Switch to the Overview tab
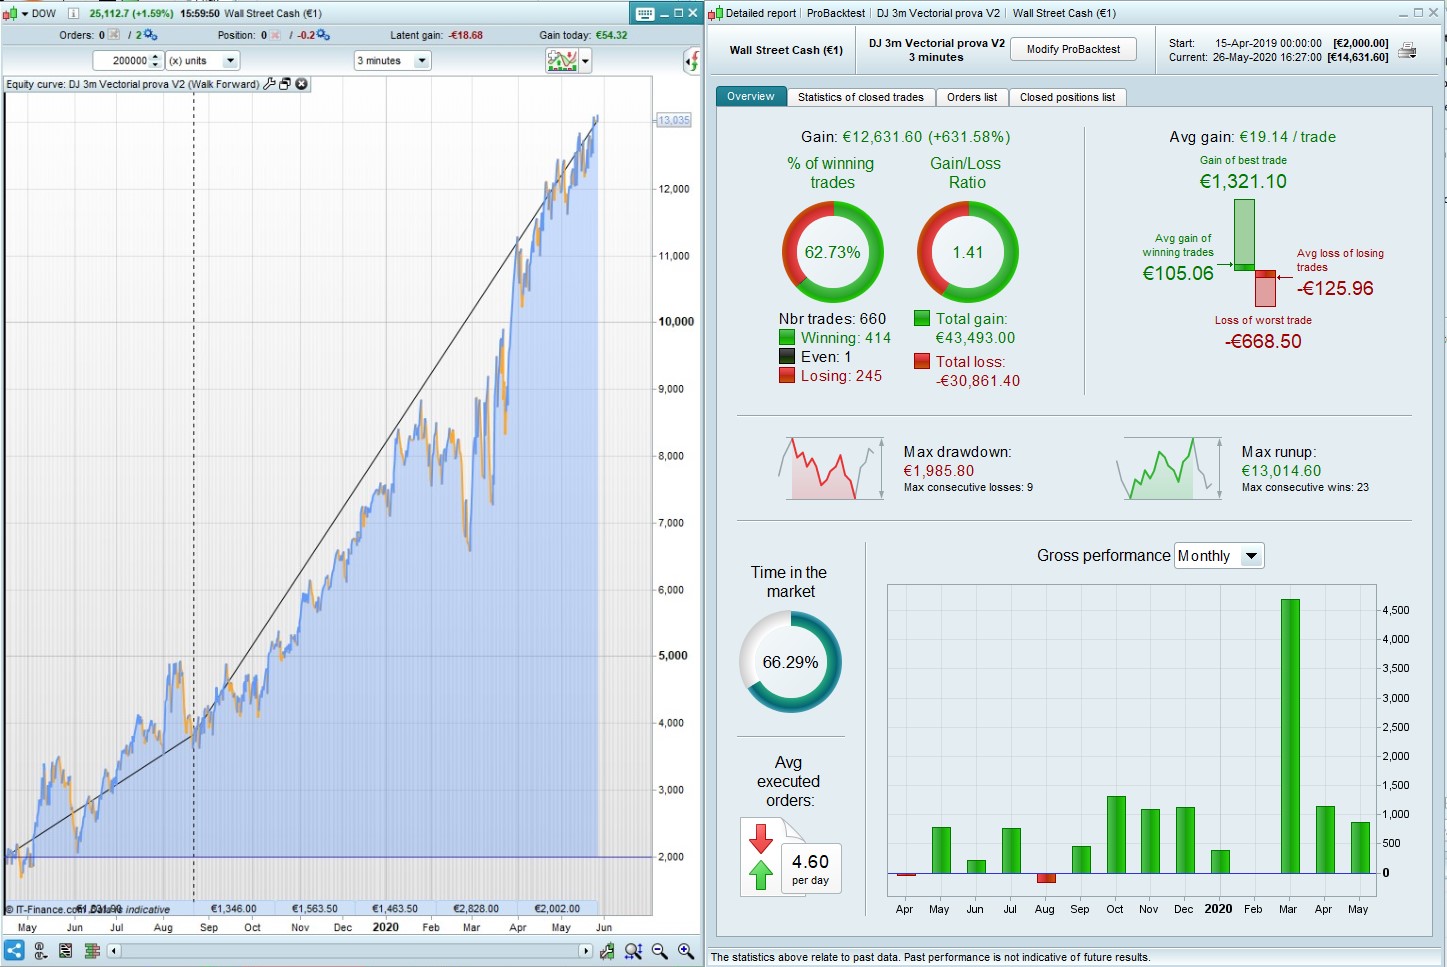 click(751, 97)
